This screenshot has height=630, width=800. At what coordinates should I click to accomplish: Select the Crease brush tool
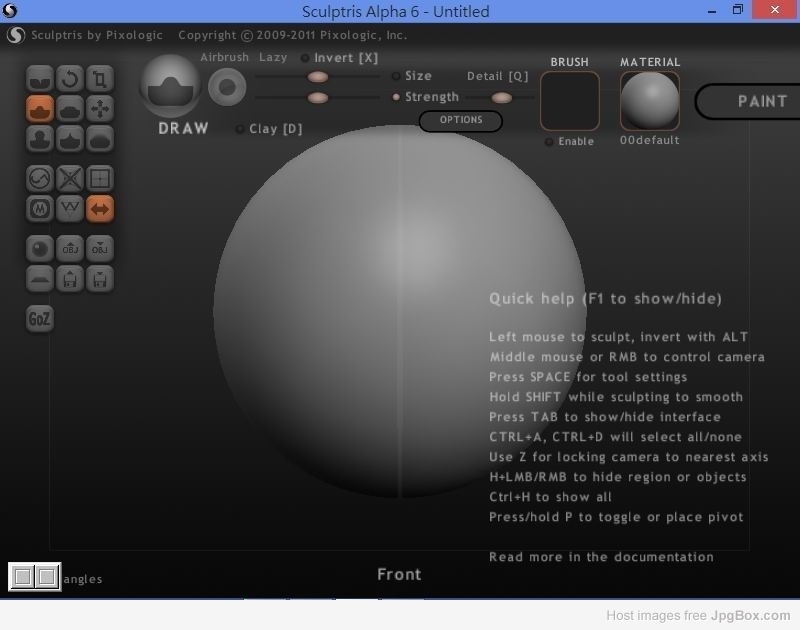[x=40, y=78]
